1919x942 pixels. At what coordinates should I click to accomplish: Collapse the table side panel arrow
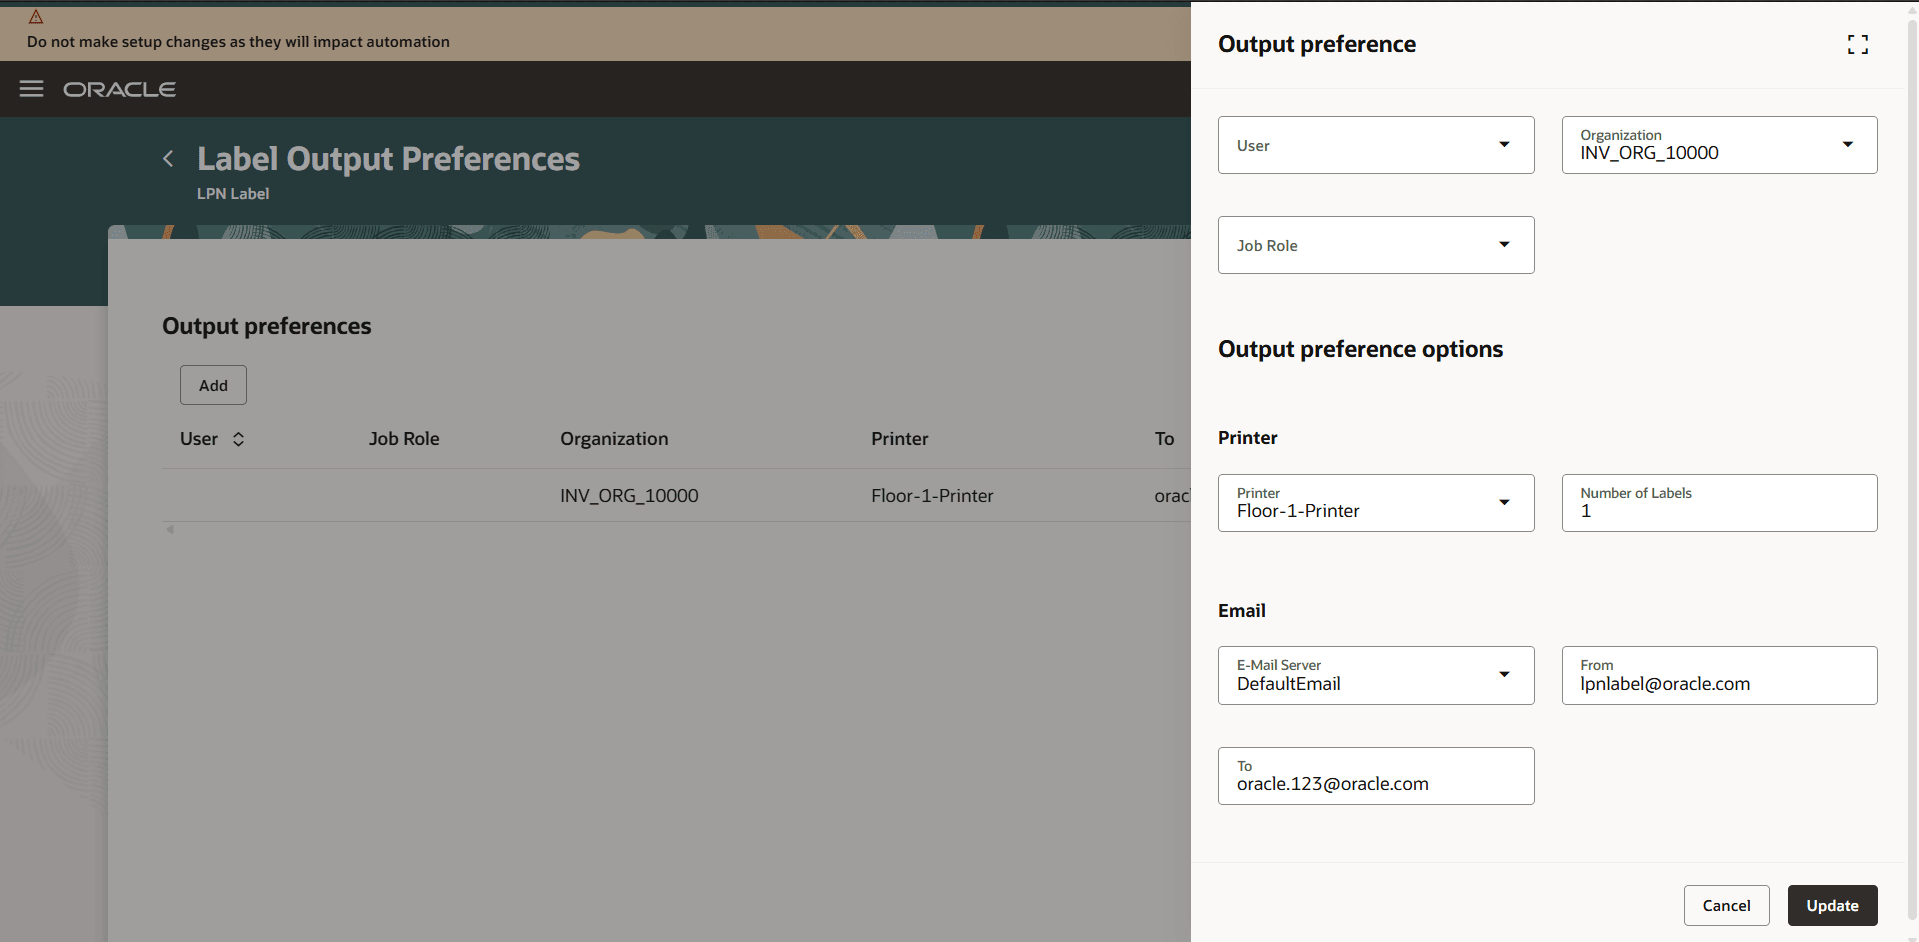169,529
